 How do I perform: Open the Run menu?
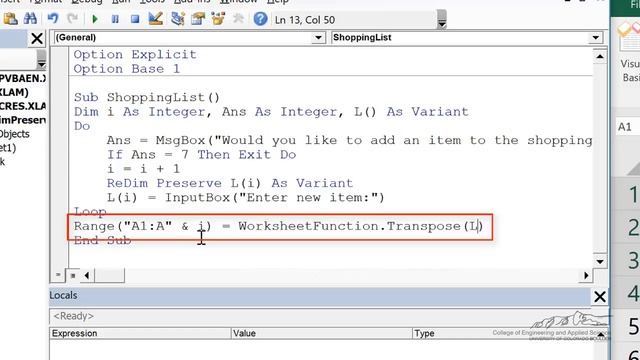pyautogui.click(x=121, y=2)
